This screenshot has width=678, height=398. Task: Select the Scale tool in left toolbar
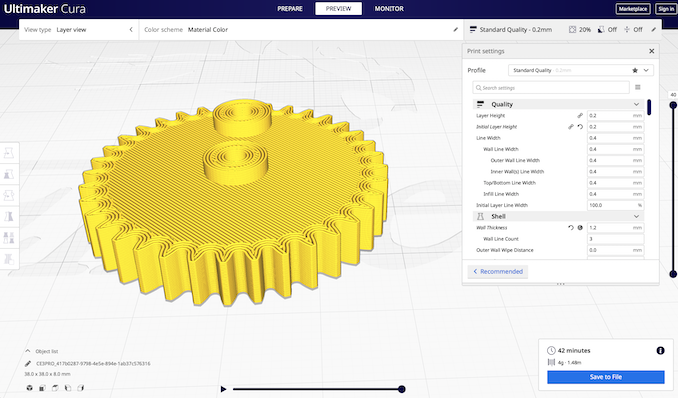[x=9, y=174]
